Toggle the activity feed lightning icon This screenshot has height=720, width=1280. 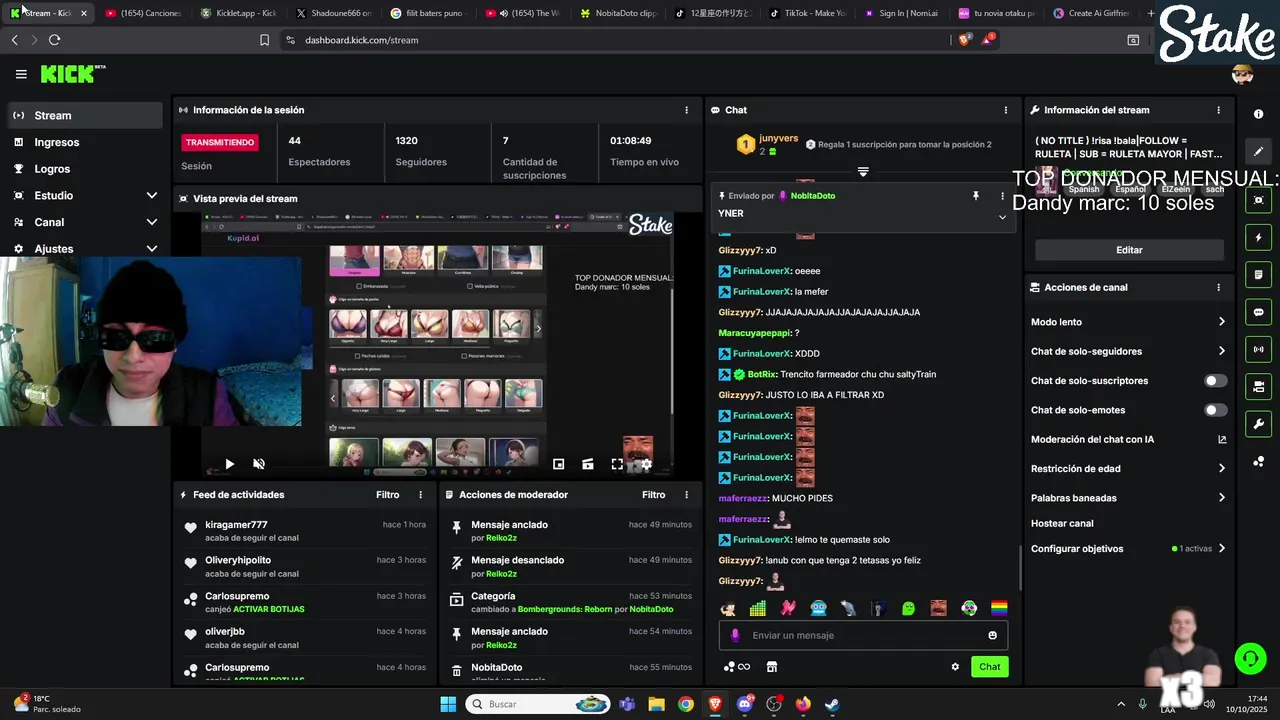[x=1259, y=238]
